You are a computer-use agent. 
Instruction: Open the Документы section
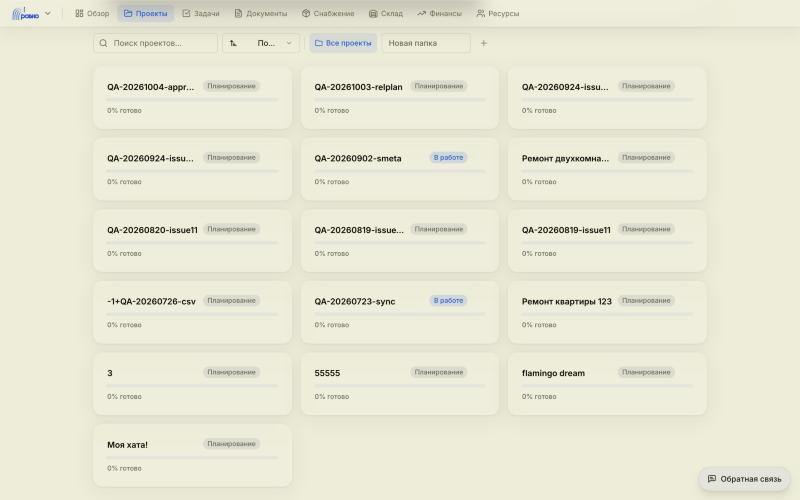click(x=261, y=14)
